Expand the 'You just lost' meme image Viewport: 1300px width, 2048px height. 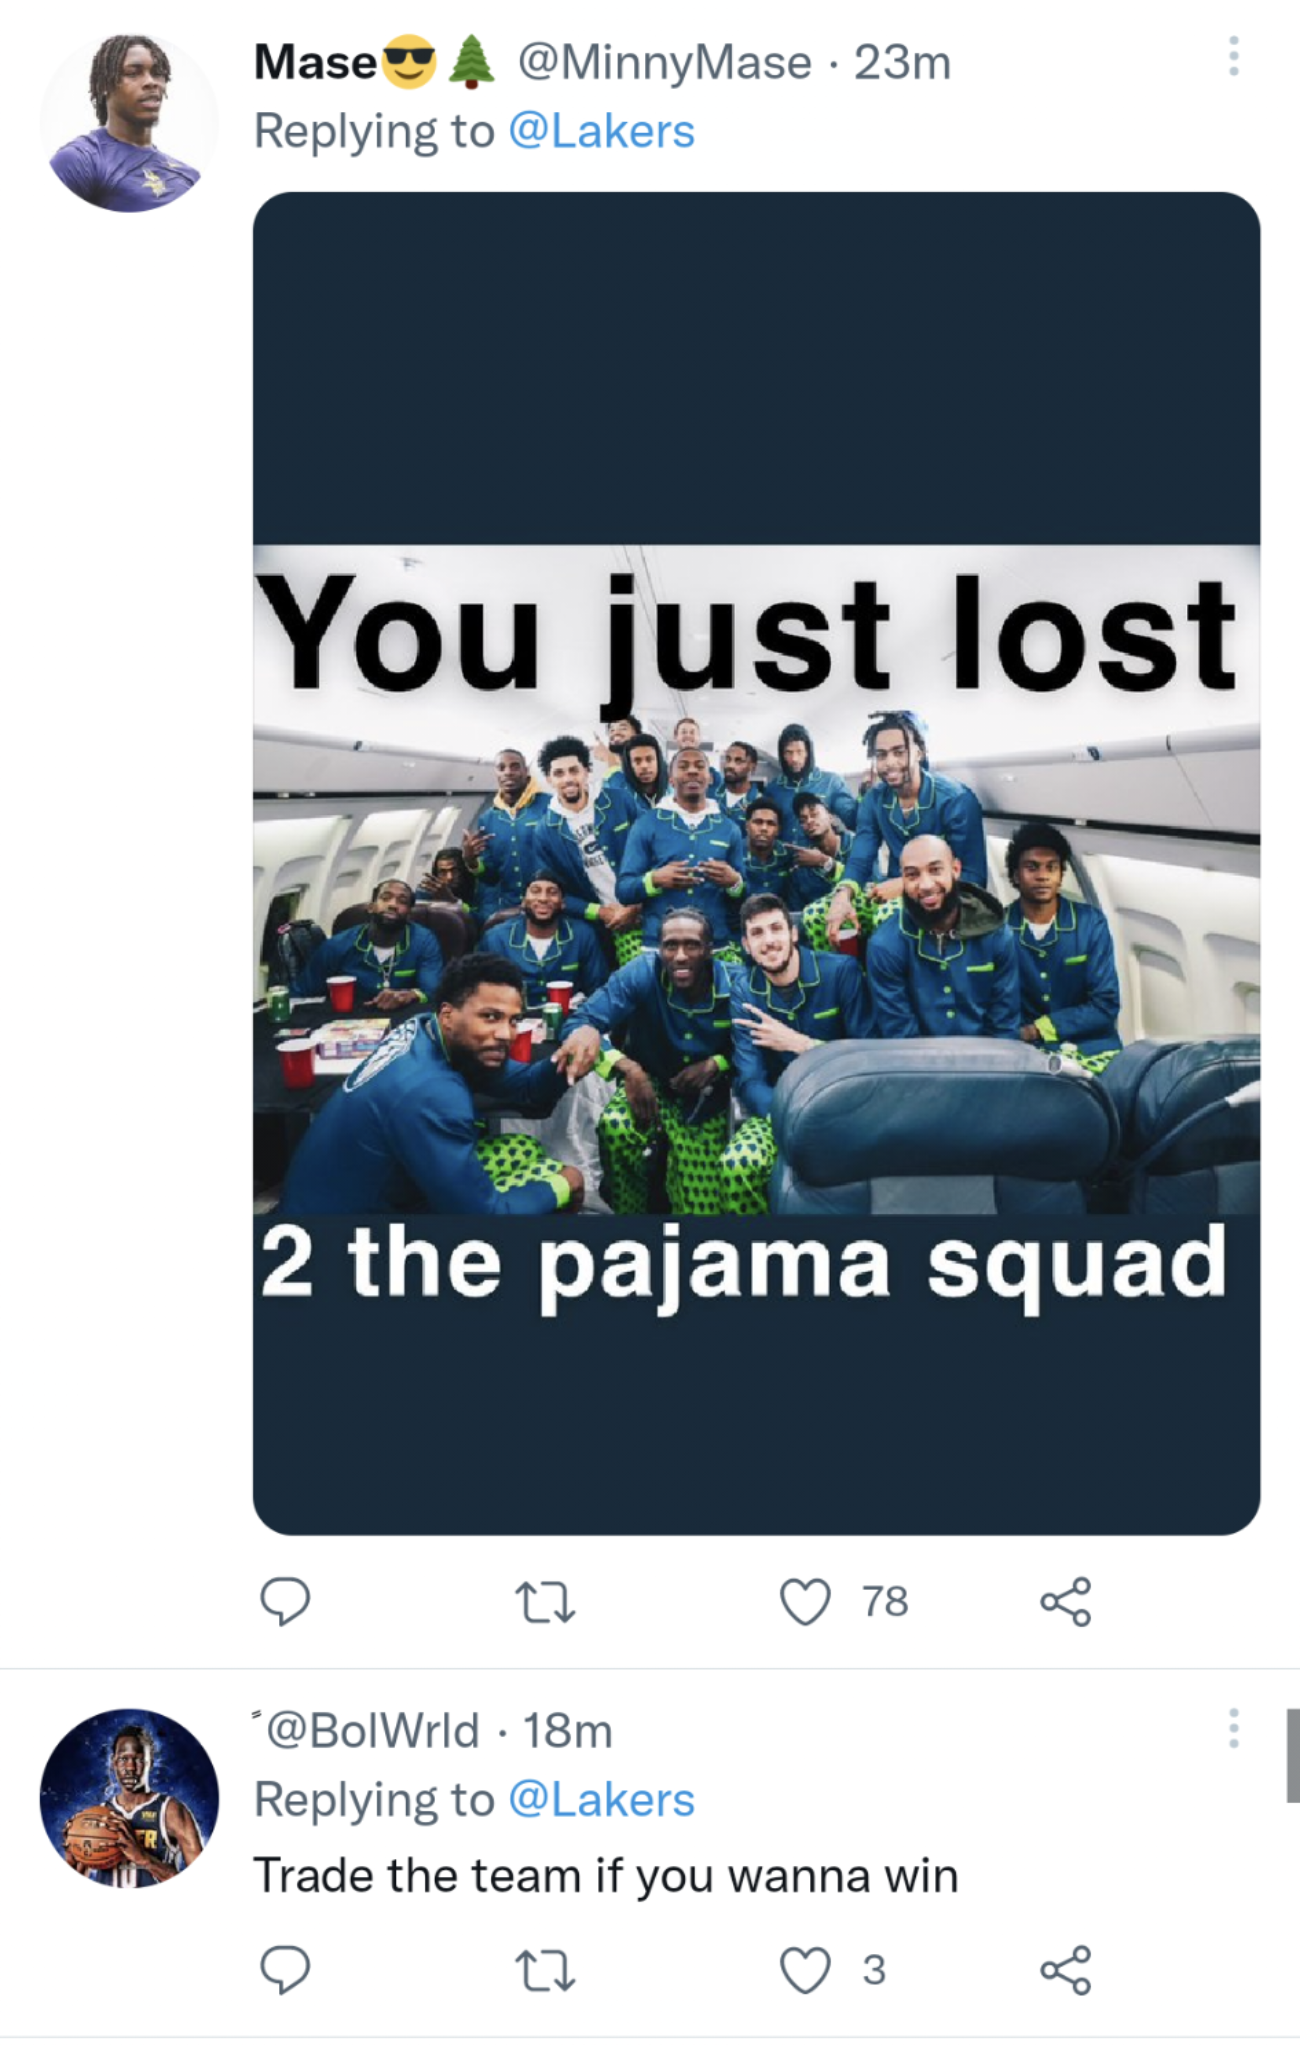(x=756, y=863)
